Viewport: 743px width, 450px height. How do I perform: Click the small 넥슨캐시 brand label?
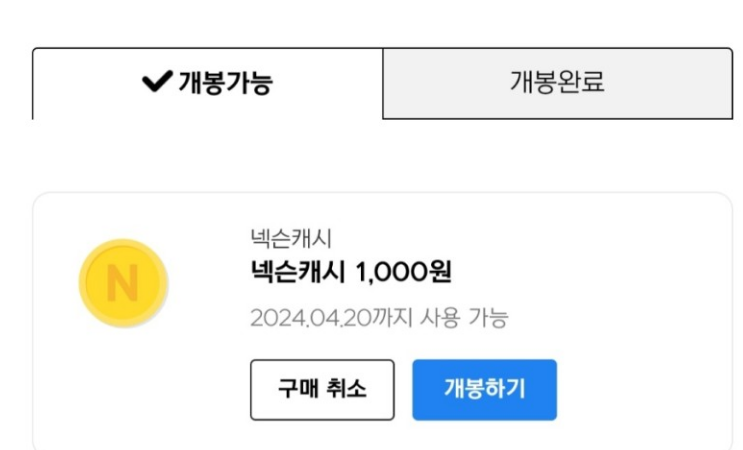pos(291,238)
